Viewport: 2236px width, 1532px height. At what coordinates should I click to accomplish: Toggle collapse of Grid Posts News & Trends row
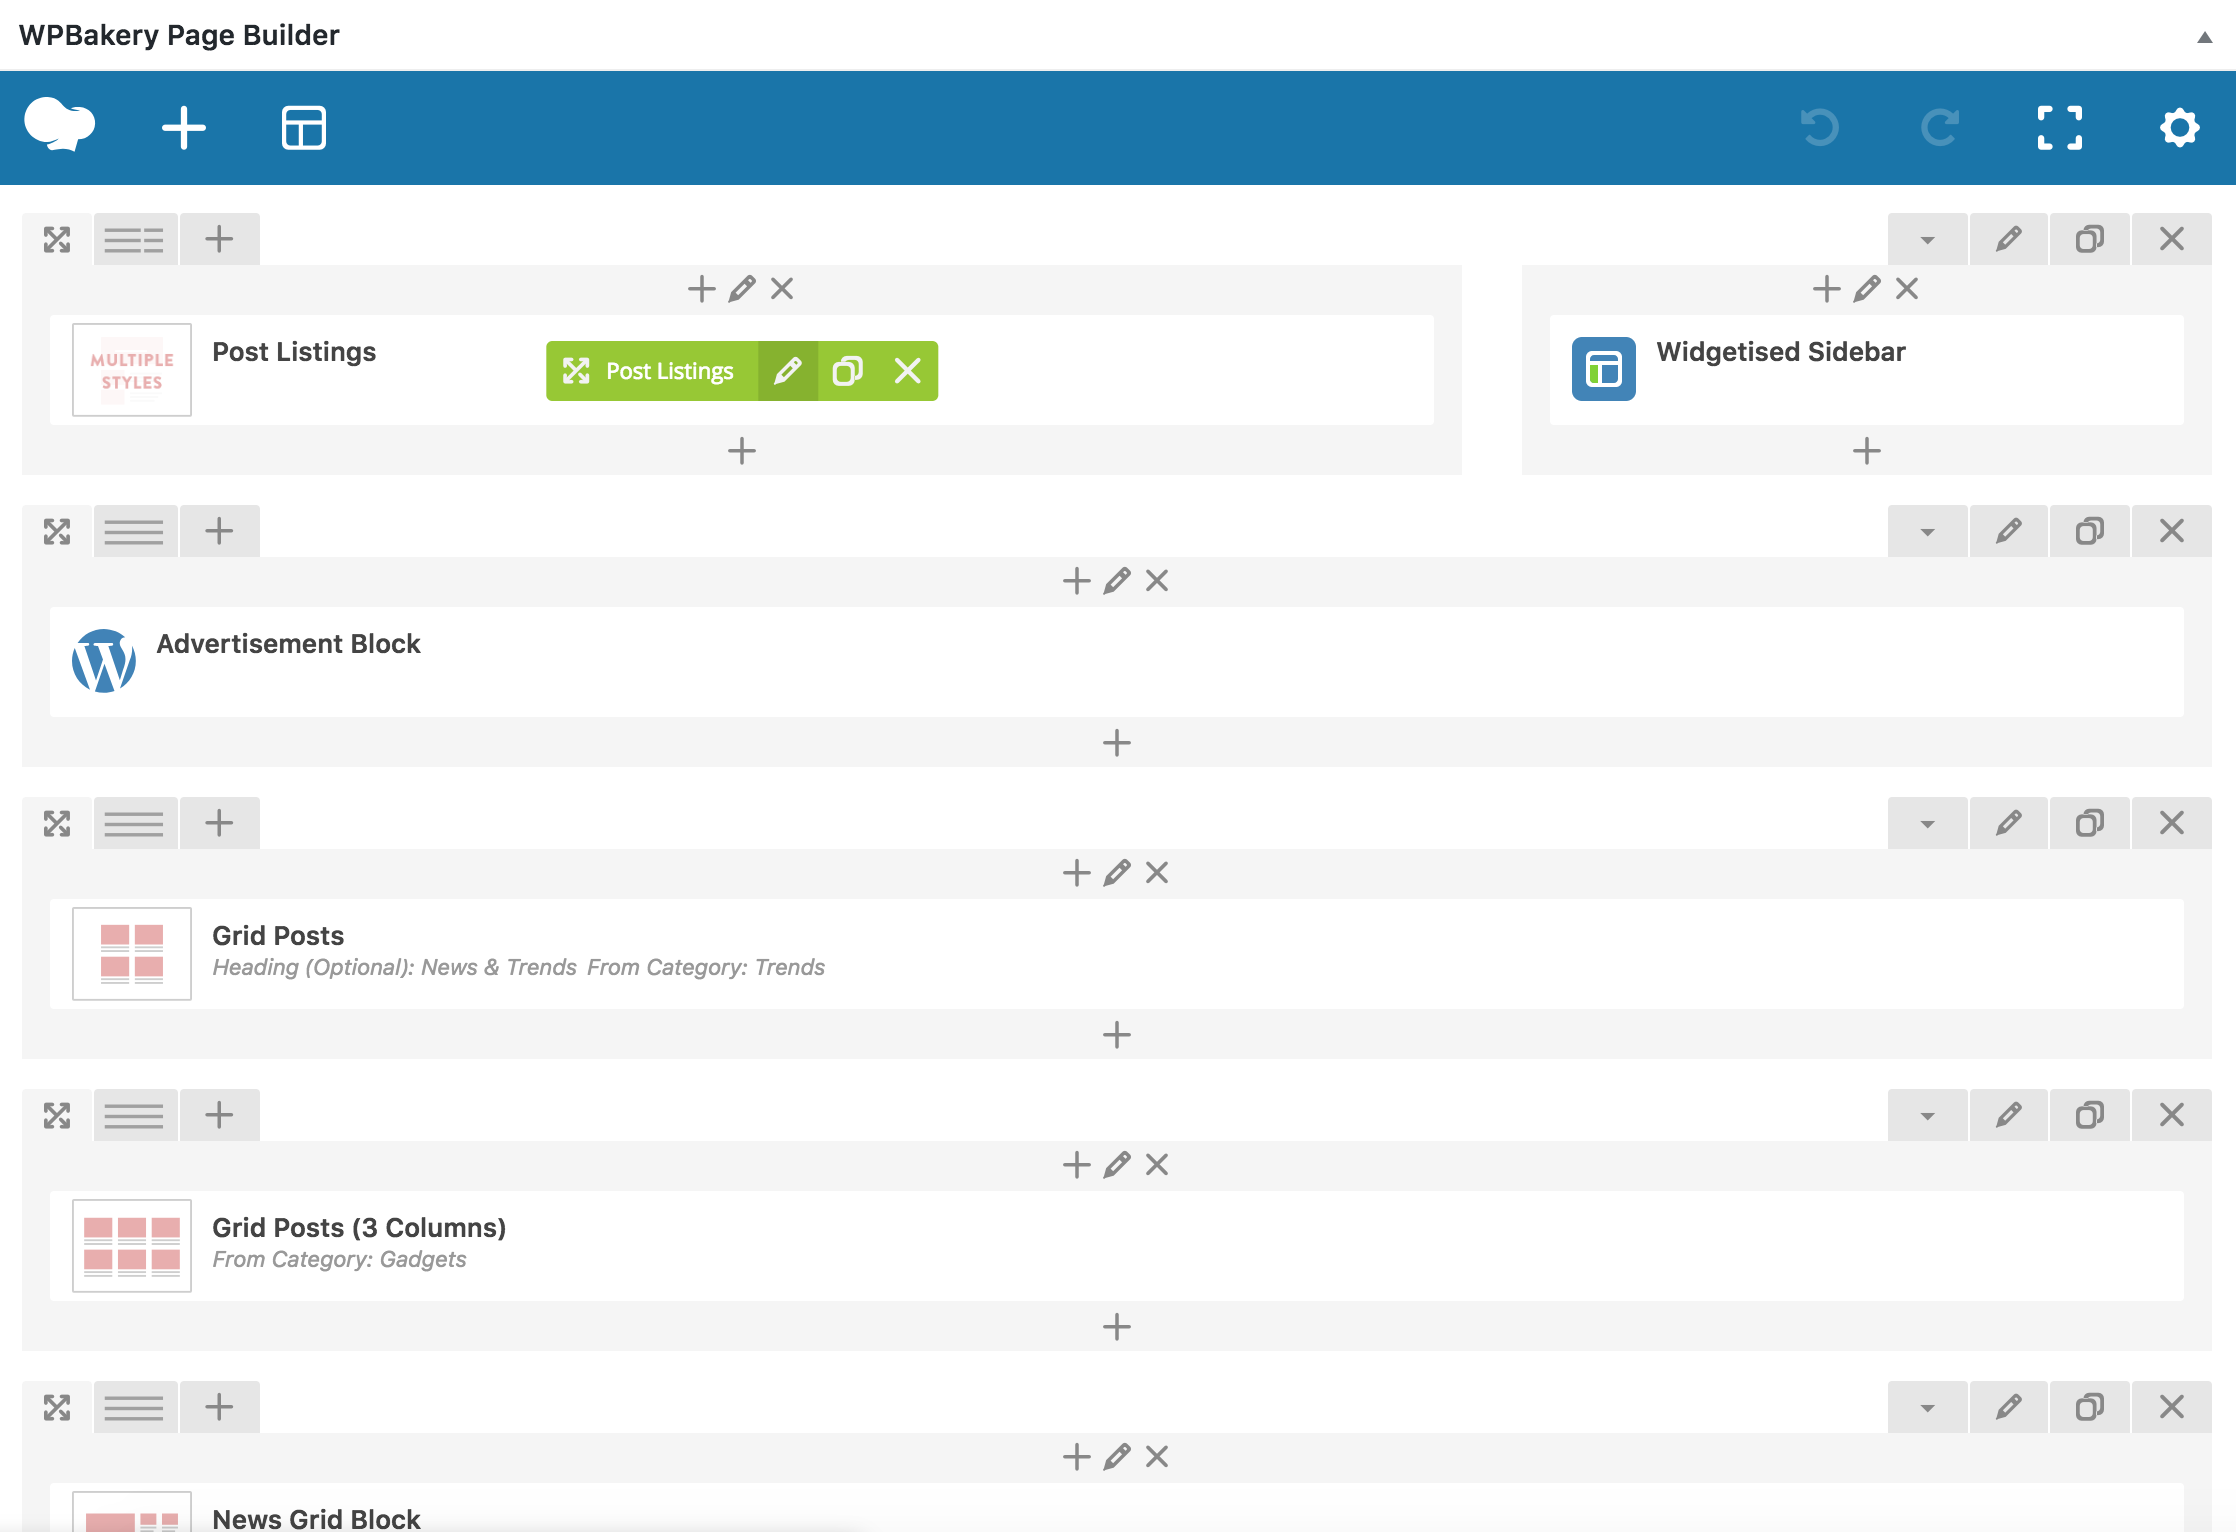coord(1927,823)
